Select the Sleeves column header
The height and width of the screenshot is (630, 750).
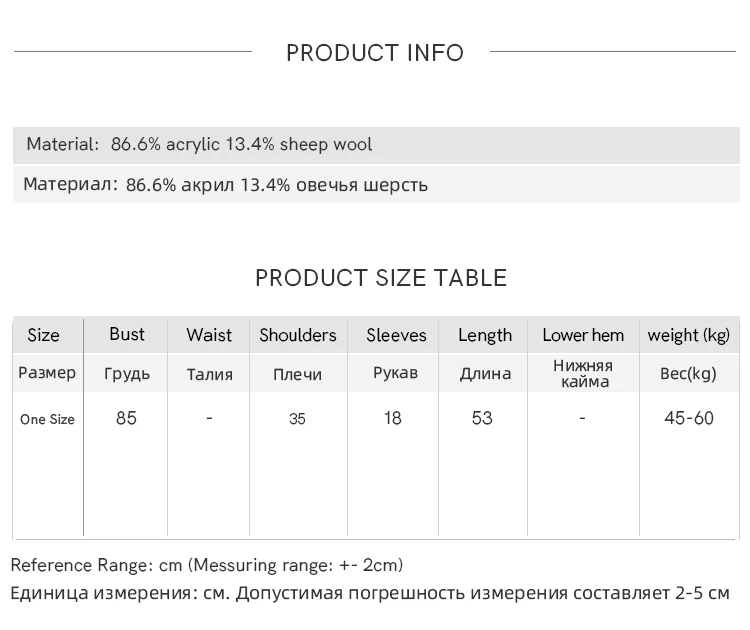pyautogui.click(x=396, y=335)
